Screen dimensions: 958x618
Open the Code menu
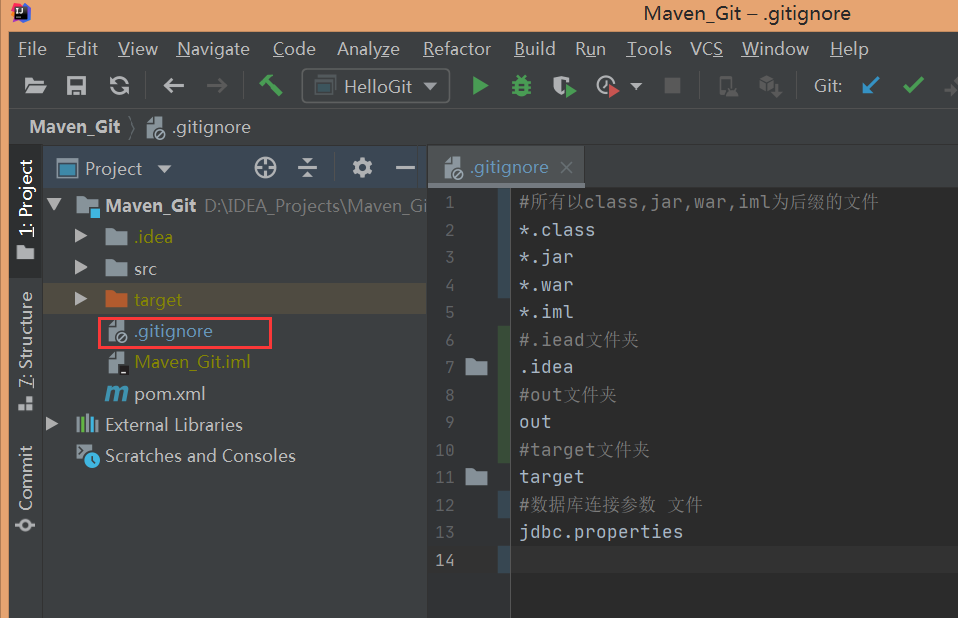point(294,49)
